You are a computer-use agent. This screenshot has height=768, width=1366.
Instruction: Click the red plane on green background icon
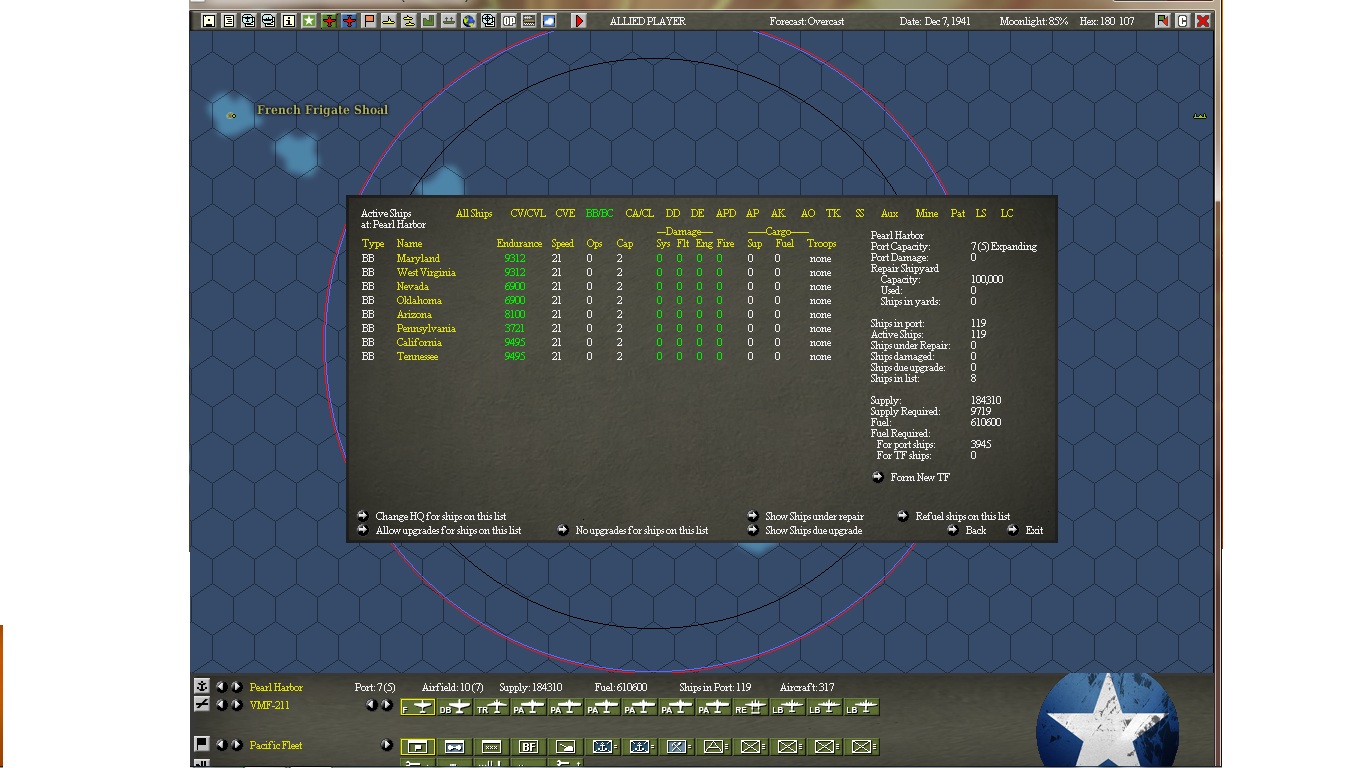point(329,21)
